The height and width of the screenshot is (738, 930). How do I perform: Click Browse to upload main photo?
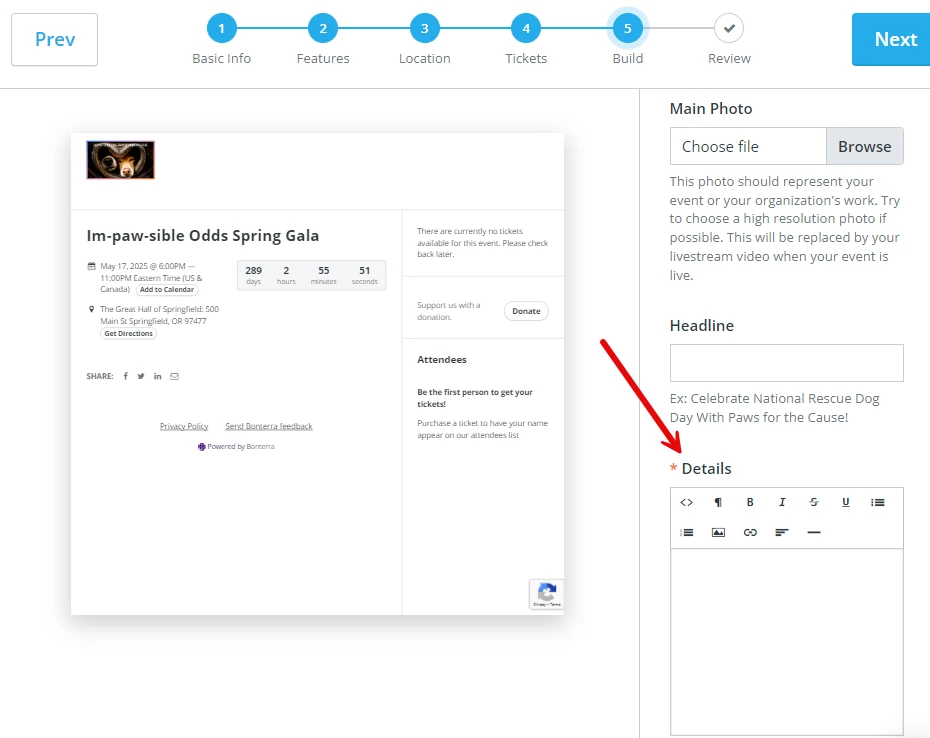tap(864, 147)
